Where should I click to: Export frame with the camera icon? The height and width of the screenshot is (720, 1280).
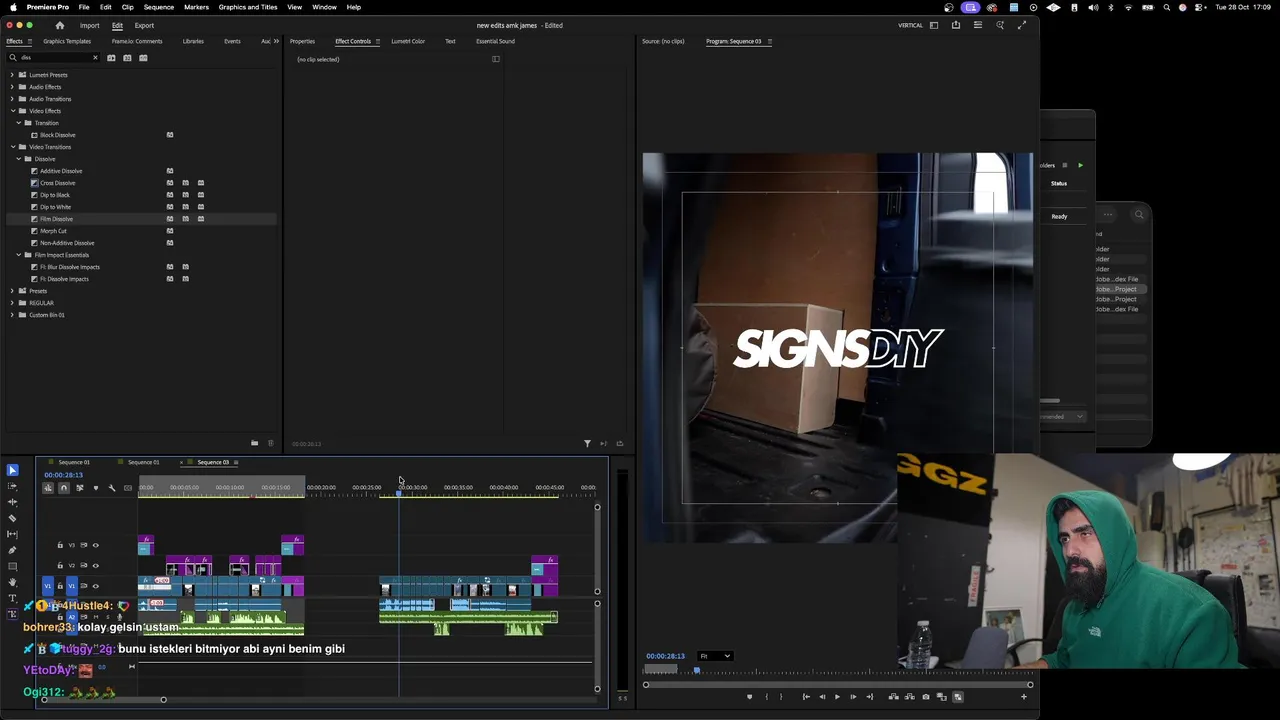[926, 697]
